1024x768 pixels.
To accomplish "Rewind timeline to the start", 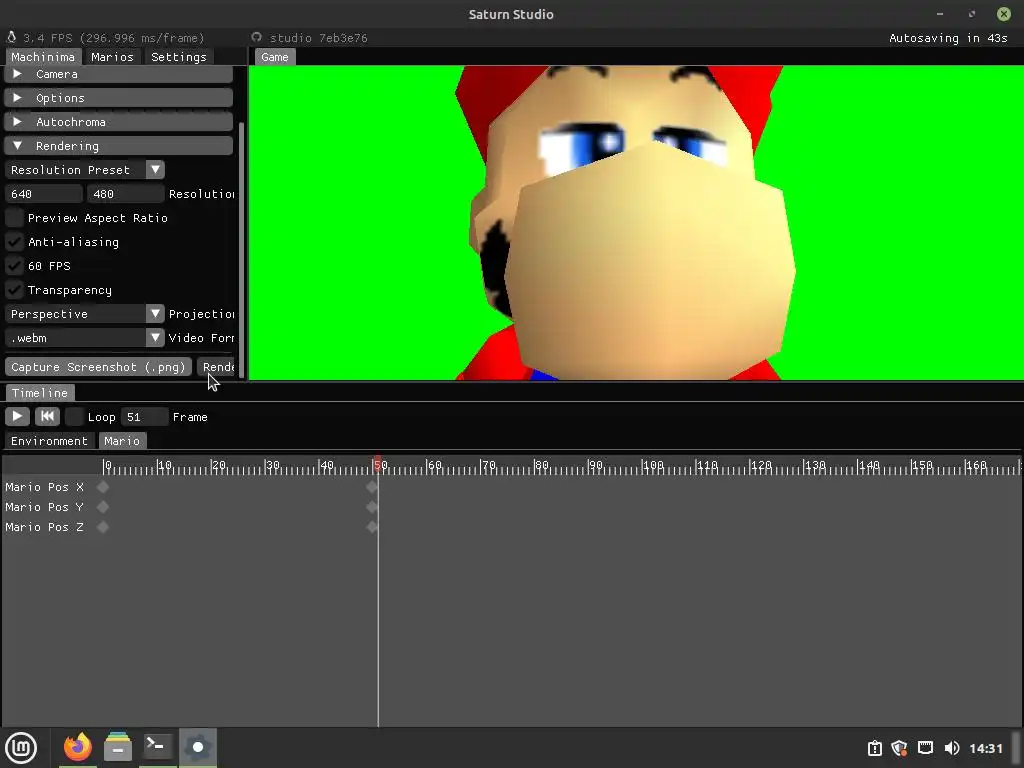I will (47, 417).
